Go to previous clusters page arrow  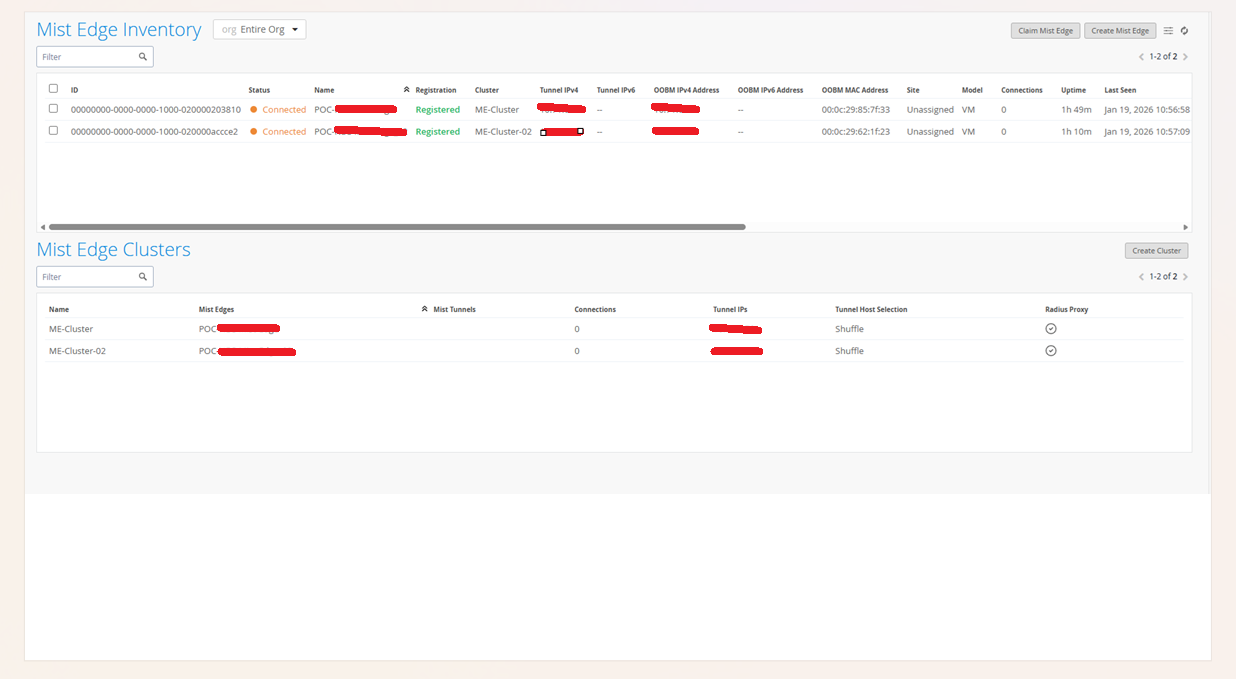pos(1142,277)
